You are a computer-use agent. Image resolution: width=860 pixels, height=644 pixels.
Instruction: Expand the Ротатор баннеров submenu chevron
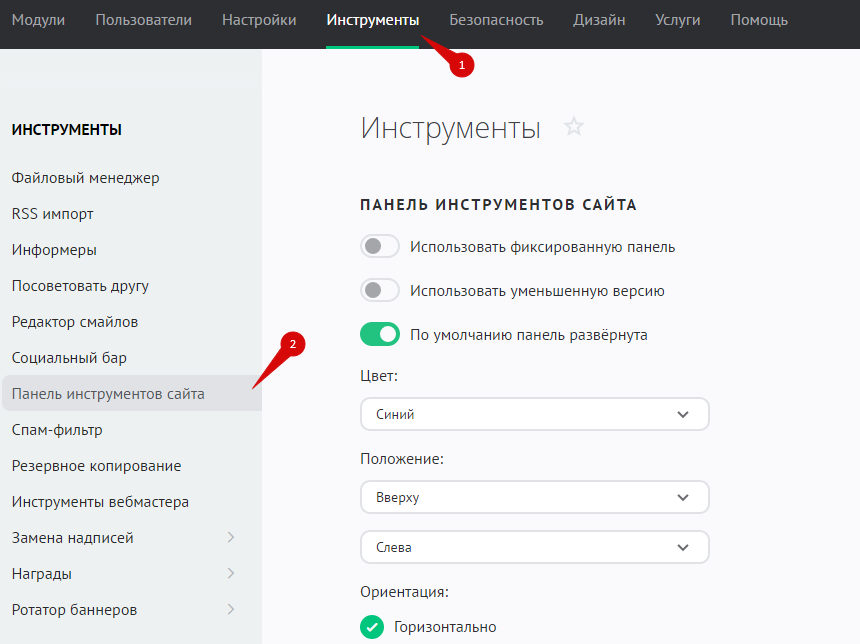[x=231, y=610]
